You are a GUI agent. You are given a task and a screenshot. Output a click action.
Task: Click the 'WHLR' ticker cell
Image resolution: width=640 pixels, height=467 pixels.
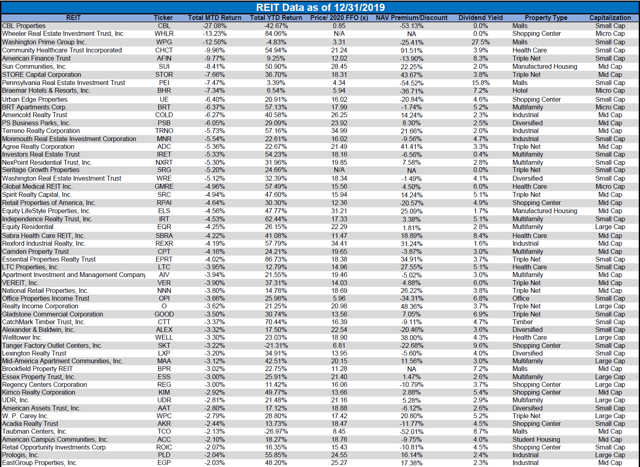pos(164,33)
